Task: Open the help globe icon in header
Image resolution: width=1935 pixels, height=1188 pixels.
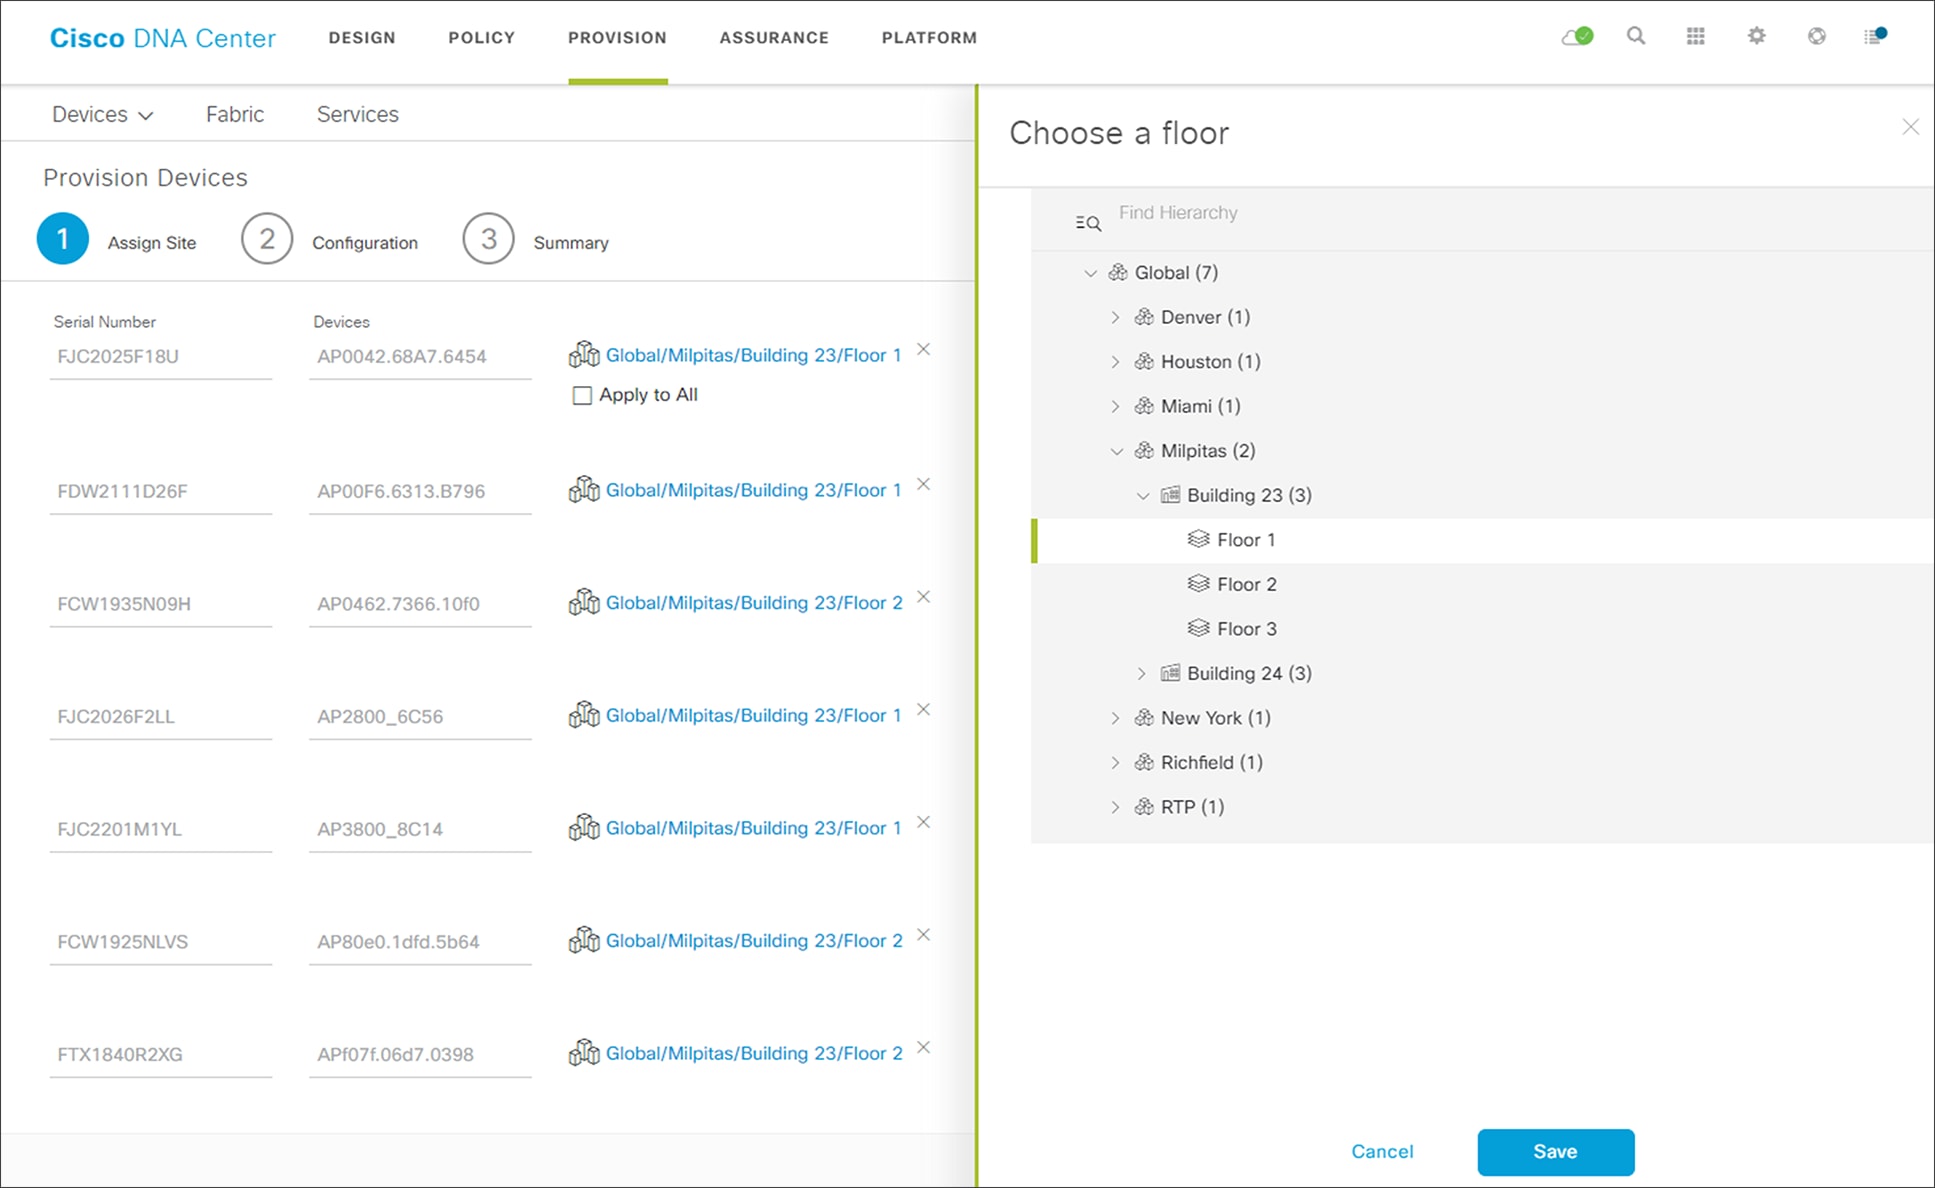Action: pos(1817,36)
